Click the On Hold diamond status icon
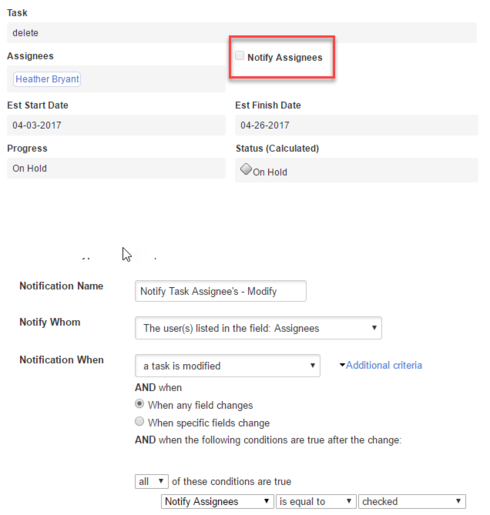This screenshot has height=515, width=490. [246, 169]
